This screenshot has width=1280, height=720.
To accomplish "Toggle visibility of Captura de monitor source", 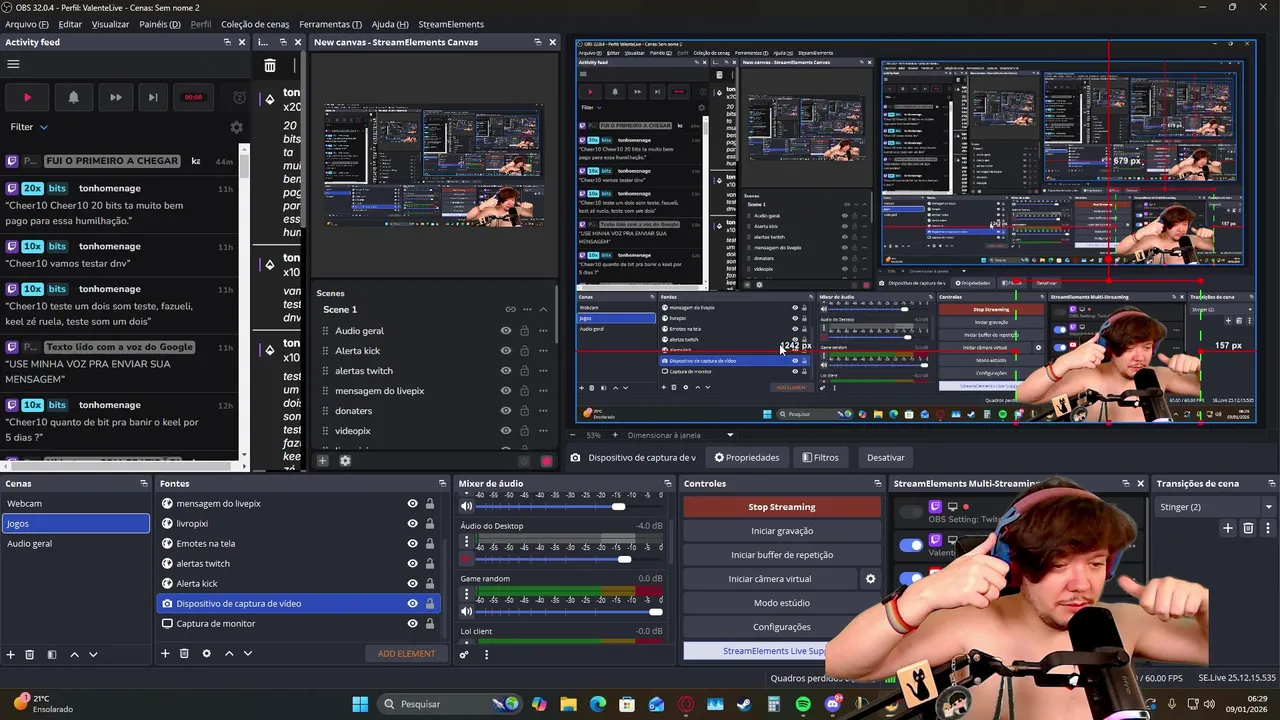I will (412, 624).
